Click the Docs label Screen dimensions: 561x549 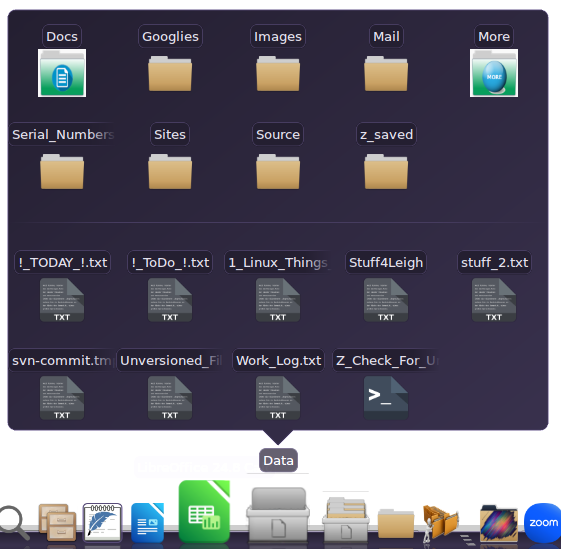[62, 36]
